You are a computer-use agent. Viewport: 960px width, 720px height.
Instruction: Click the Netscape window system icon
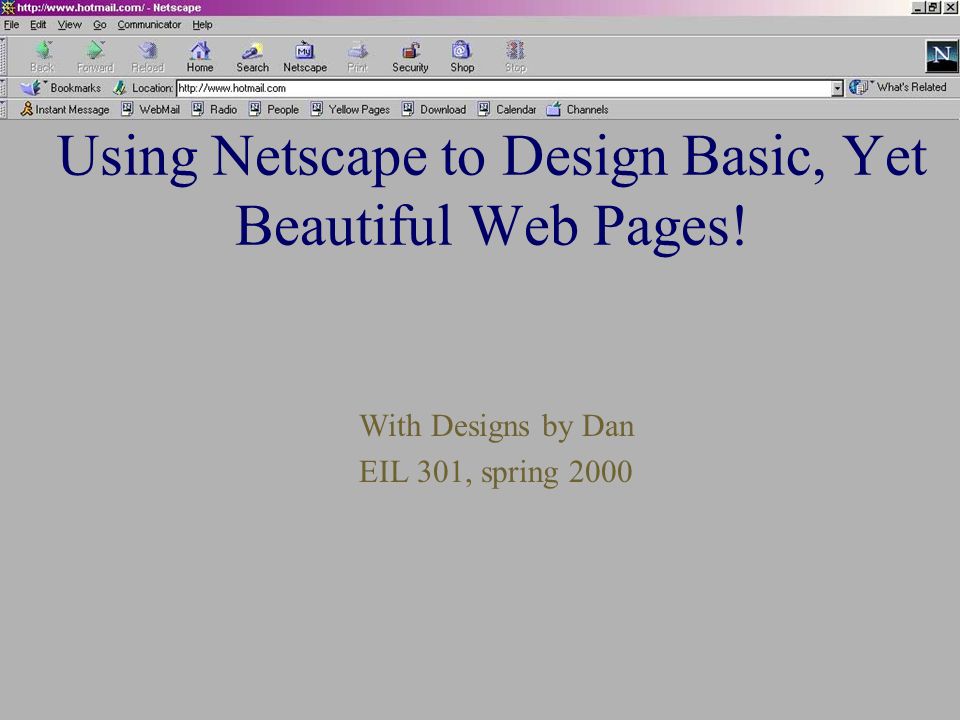8,8
